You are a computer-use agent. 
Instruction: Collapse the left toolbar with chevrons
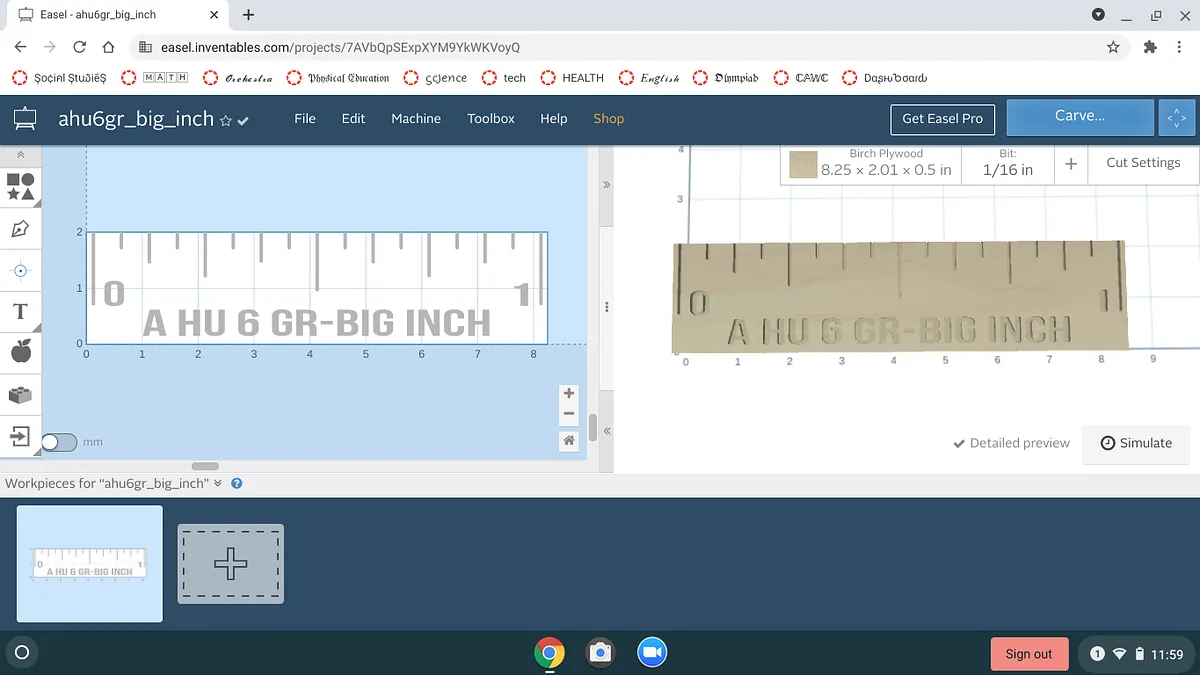pos(20,155)
